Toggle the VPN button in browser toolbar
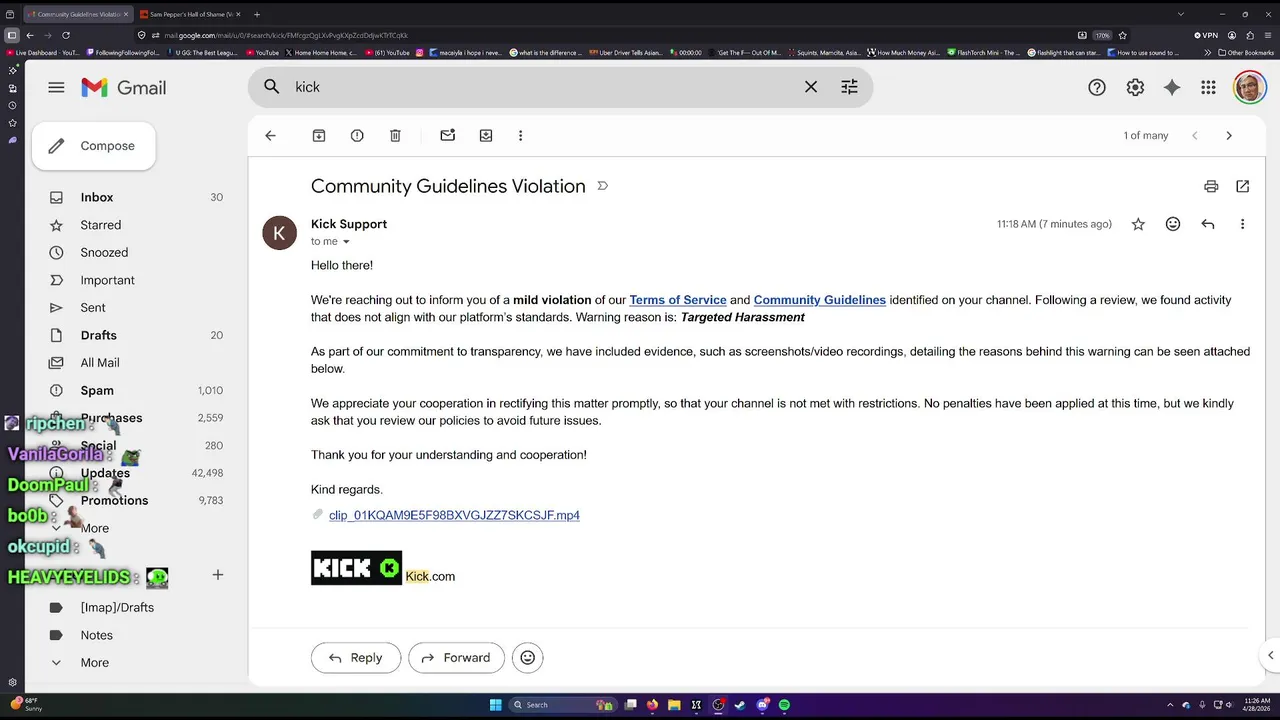The width and height of the screenshot is (1280, 720). (x=1207, y=35)
